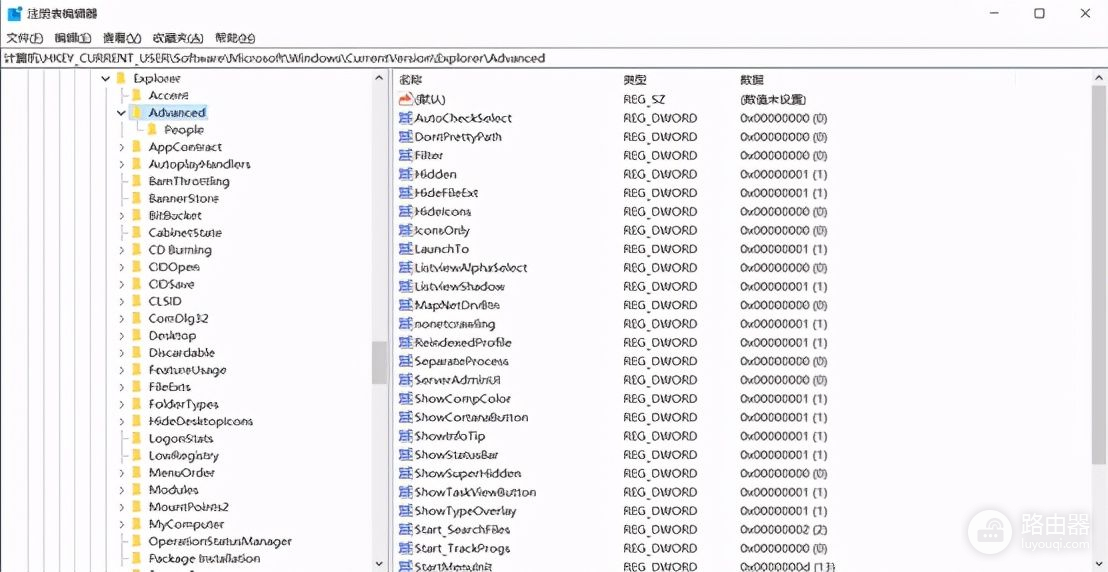
Task: Expand the CD Burning tree node
Action: click(121, 250)
